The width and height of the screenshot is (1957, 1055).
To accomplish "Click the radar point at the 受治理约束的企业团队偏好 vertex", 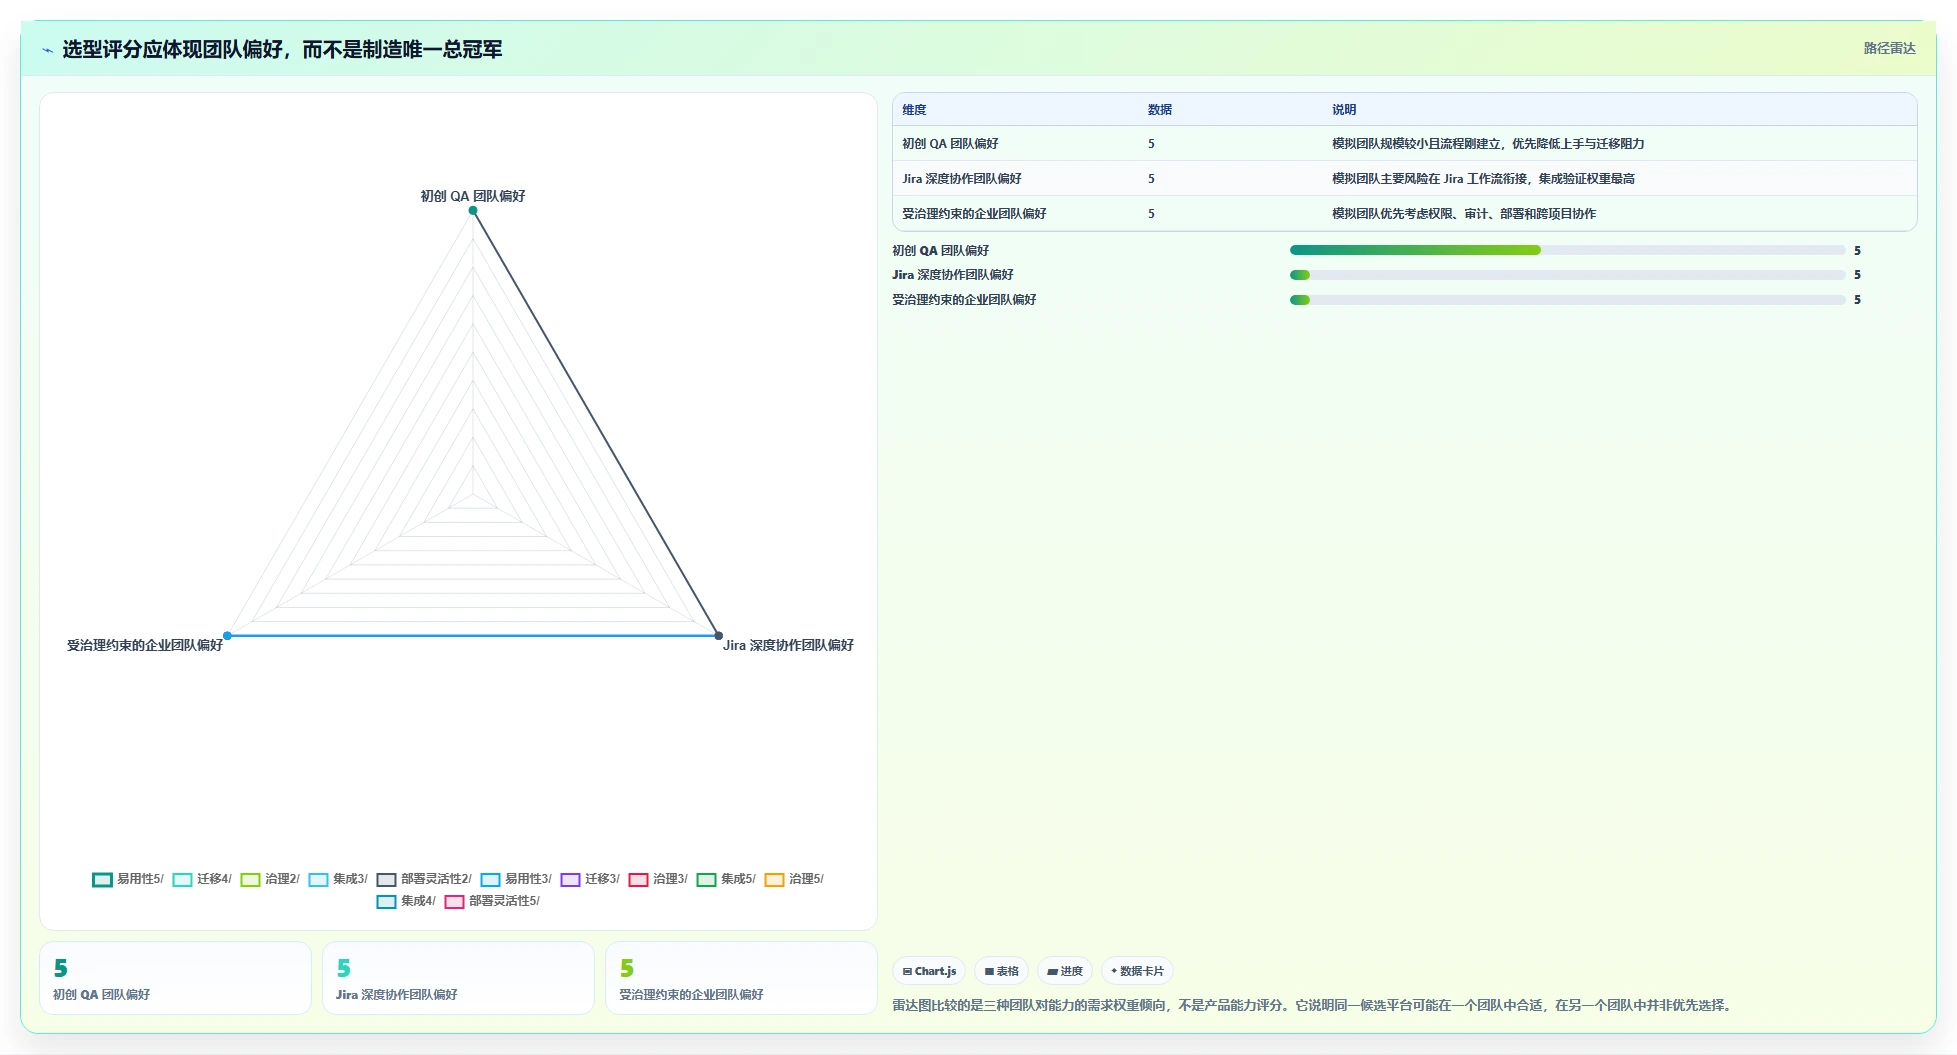I will 228,635.
